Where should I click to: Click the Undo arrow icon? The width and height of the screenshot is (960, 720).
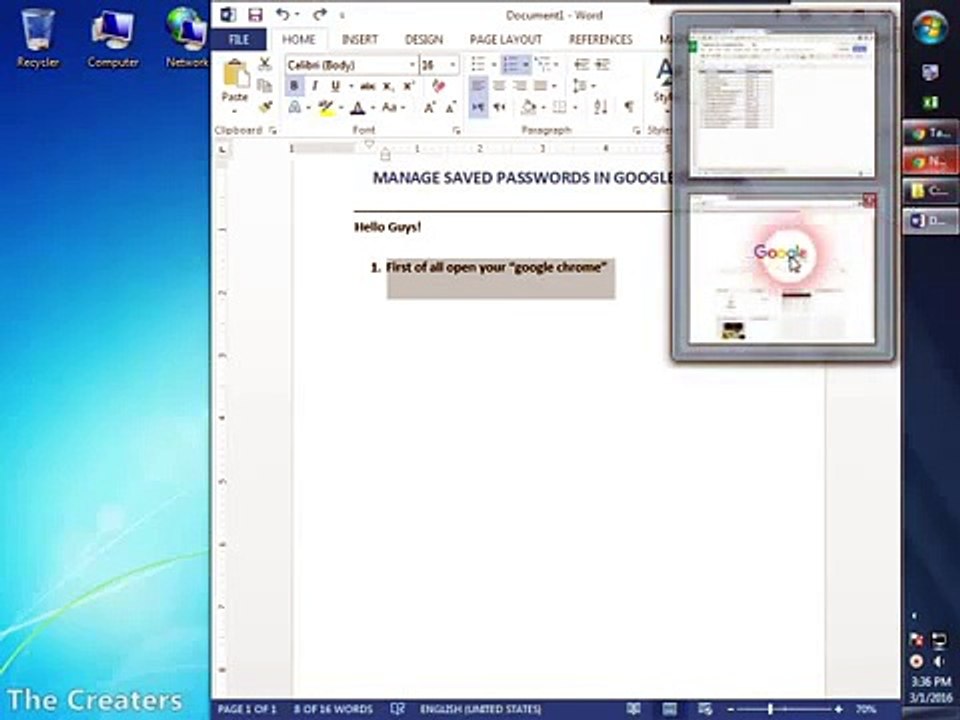pos(282,14)
